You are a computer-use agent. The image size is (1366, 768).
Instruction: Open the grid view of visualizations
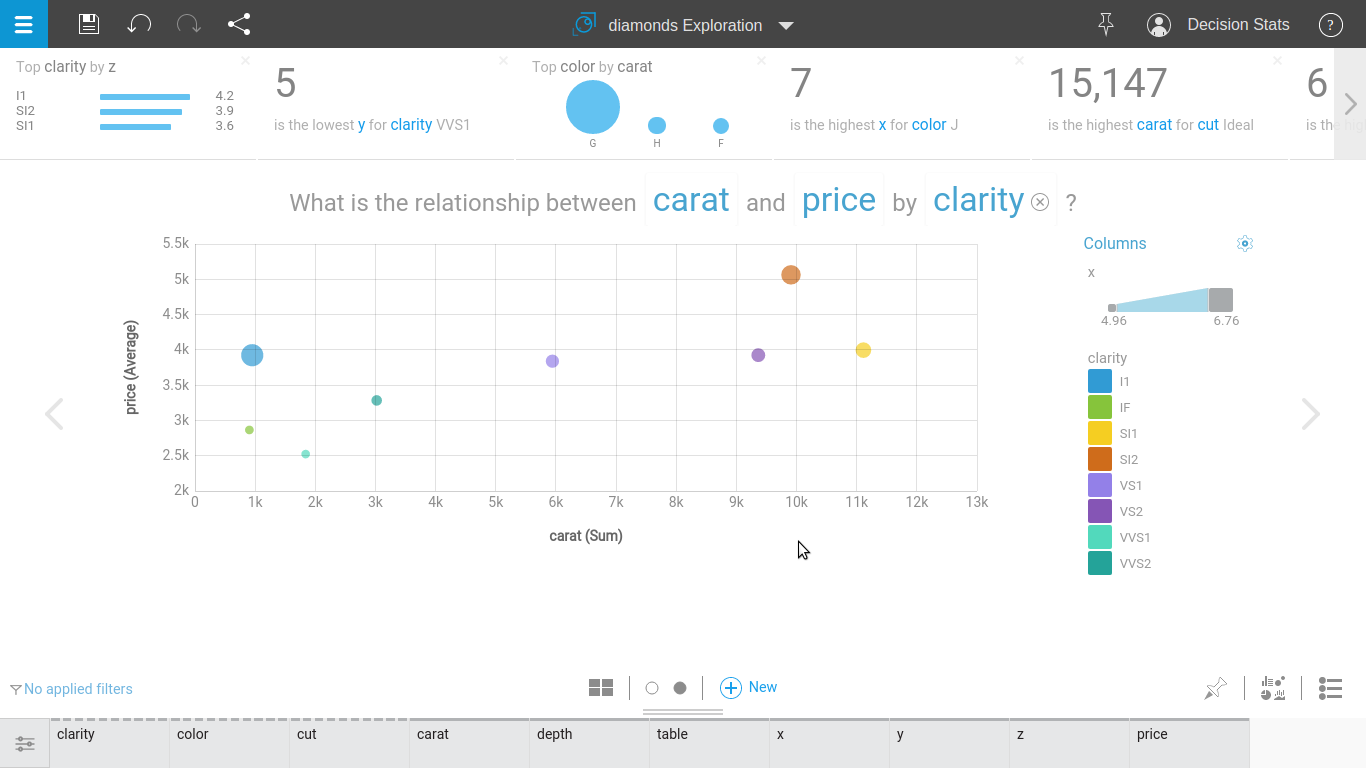pos(601,687)
